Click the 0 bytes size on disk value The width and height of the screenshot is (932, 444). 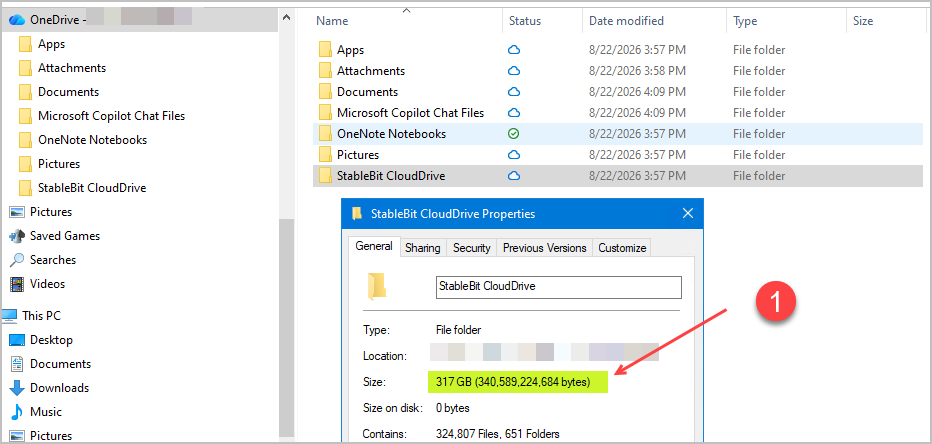click(x=452, y=408)
